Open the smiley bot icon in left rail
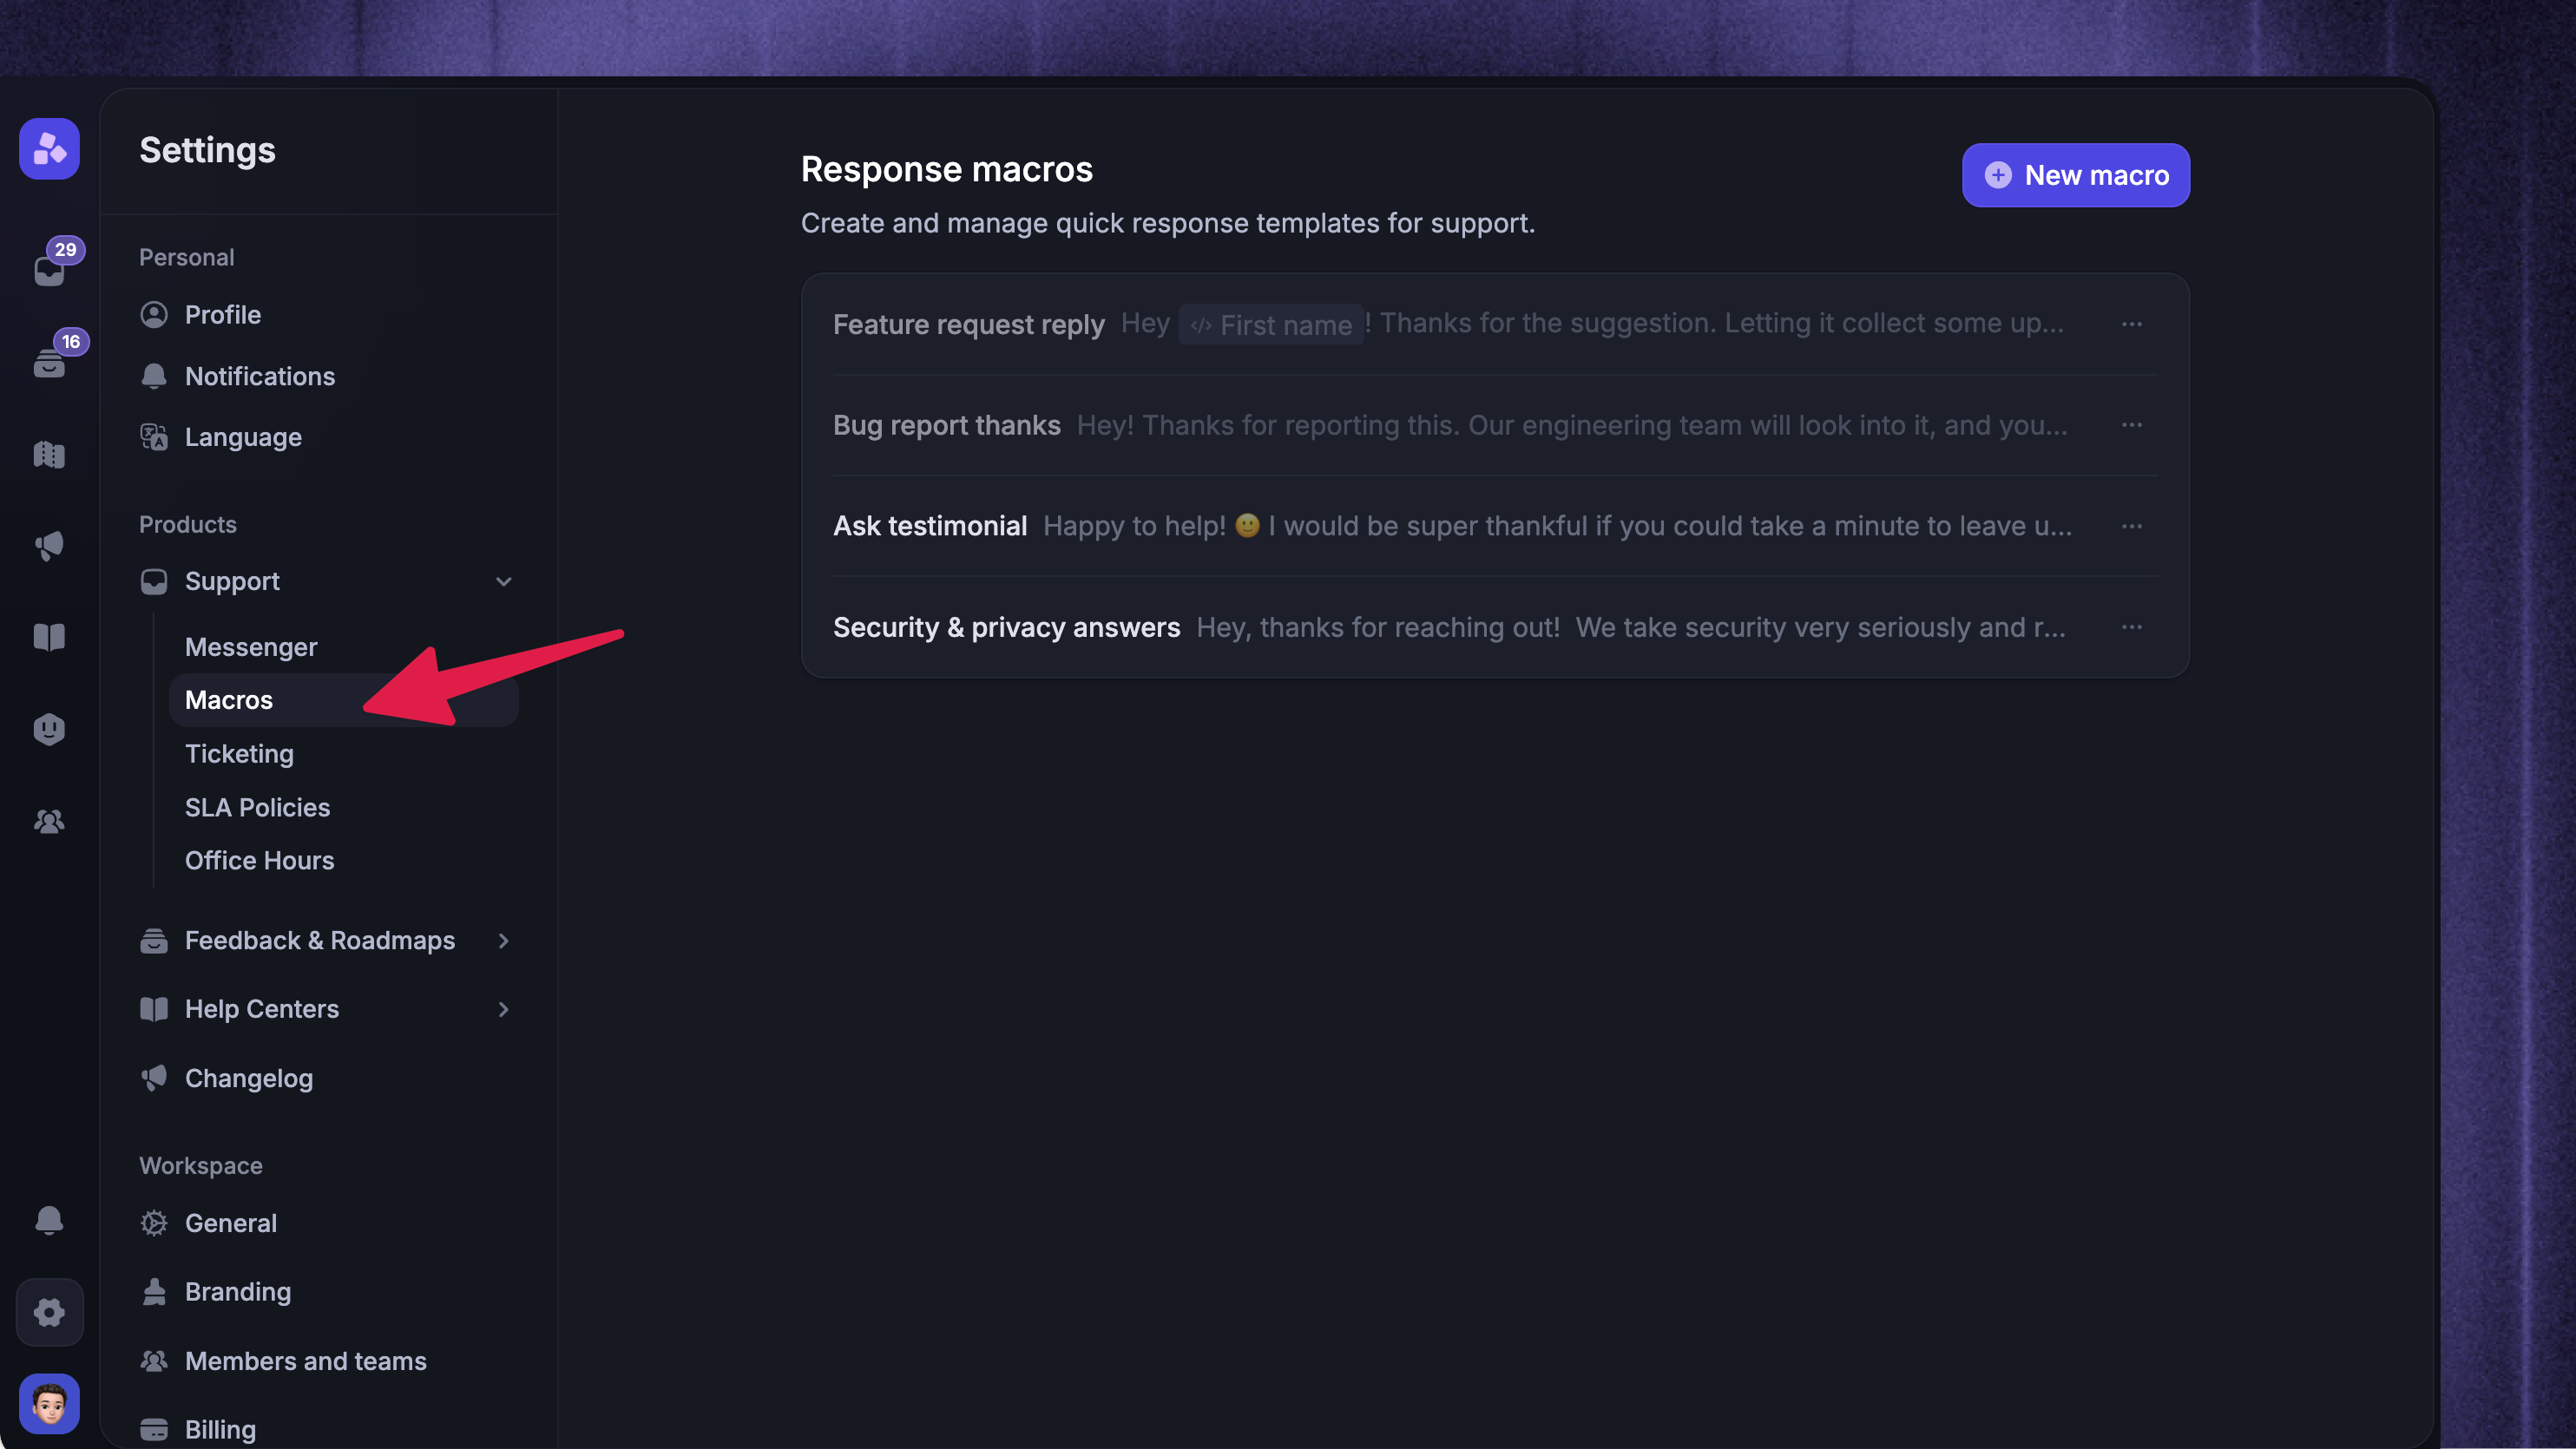This screenshot has height=1449, width=2576. (x=49, y=729)
